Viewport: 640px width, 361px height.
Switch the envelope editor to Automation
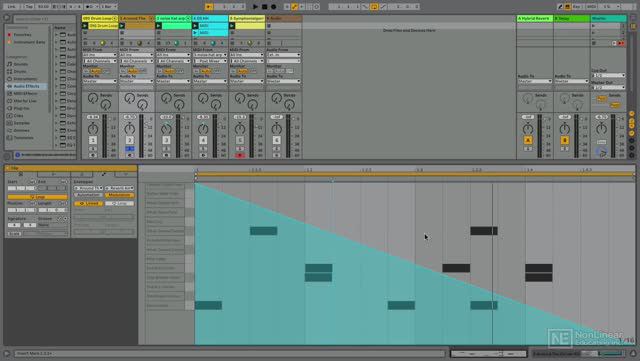pyautogui.click(x=88, y=195)
